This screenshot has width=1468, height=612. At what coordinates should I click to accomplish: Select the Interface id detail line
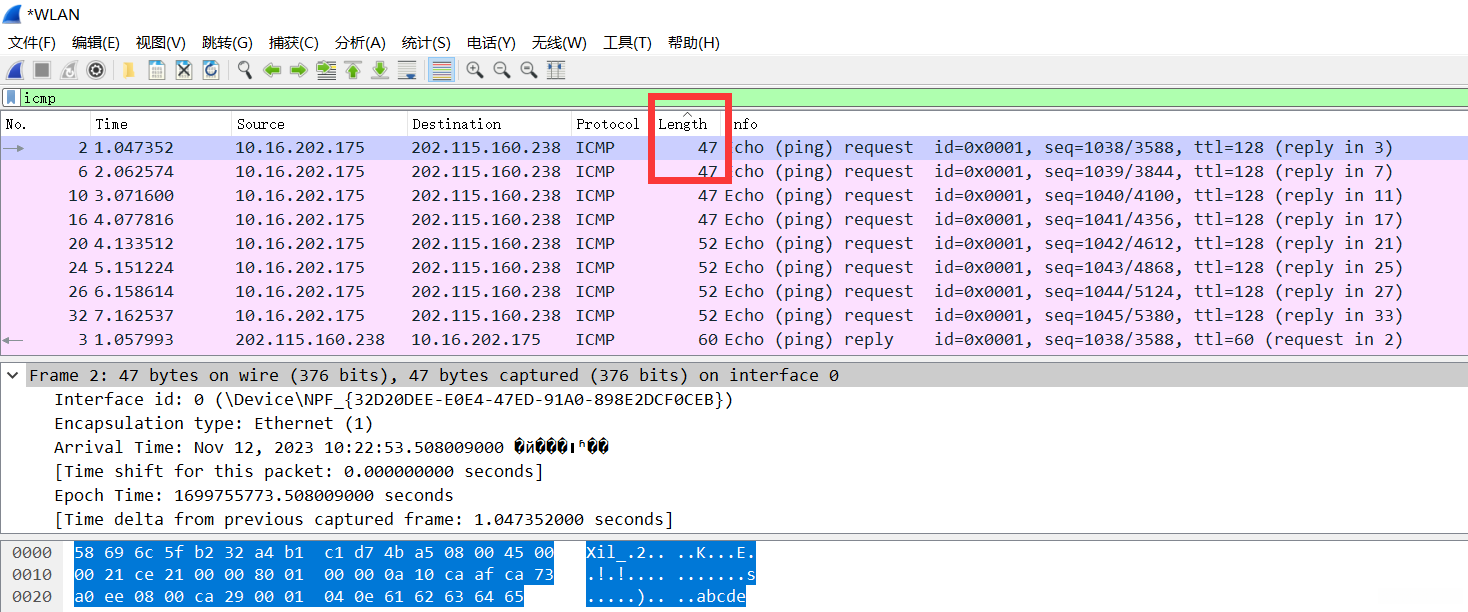click(x=394, y=400)
